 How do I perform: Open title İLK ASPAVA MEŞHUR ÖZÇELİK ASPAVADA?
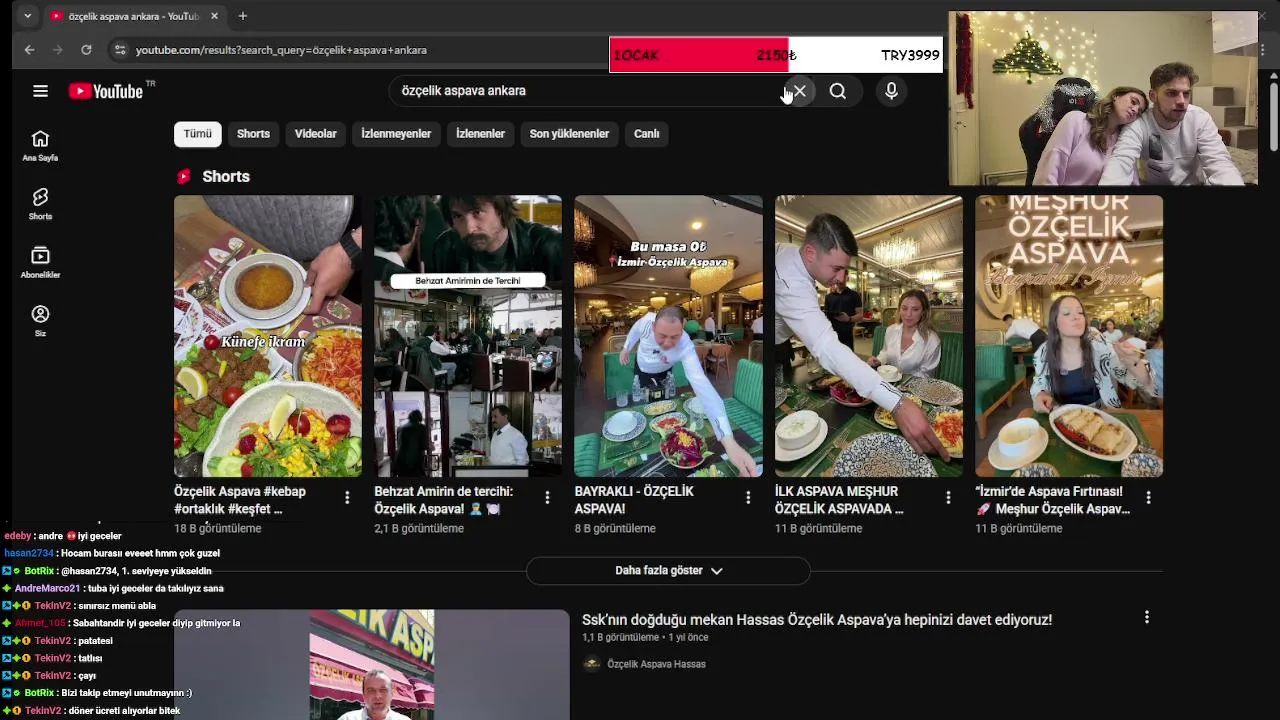pos(839,500)
